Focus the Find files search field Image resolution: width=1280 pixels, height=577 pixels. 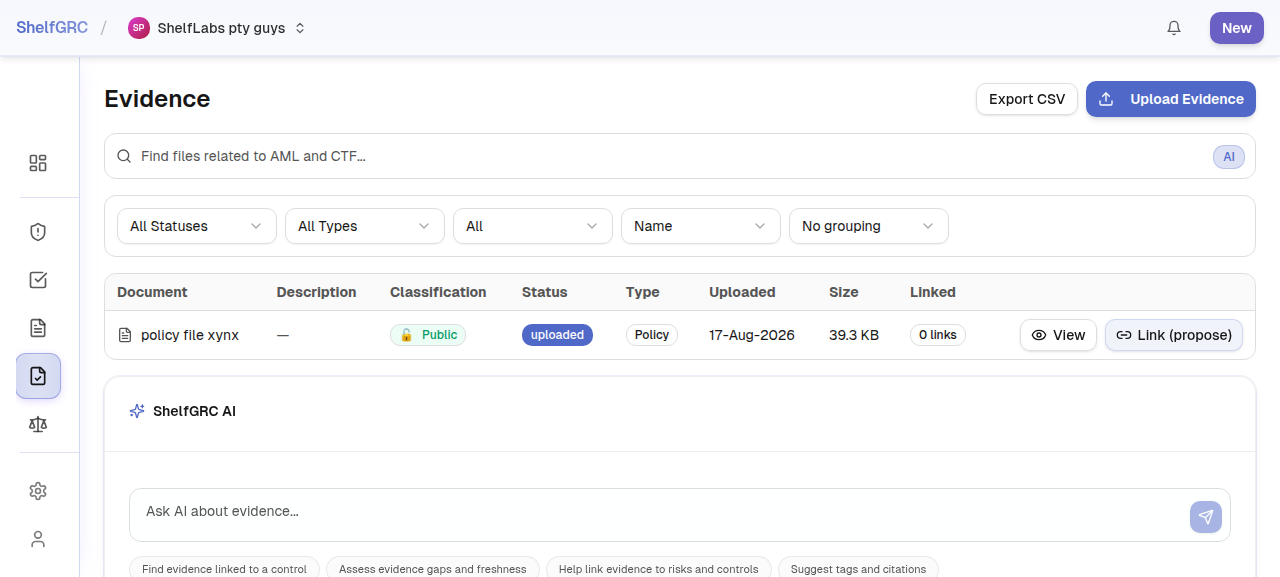[680, 156]
